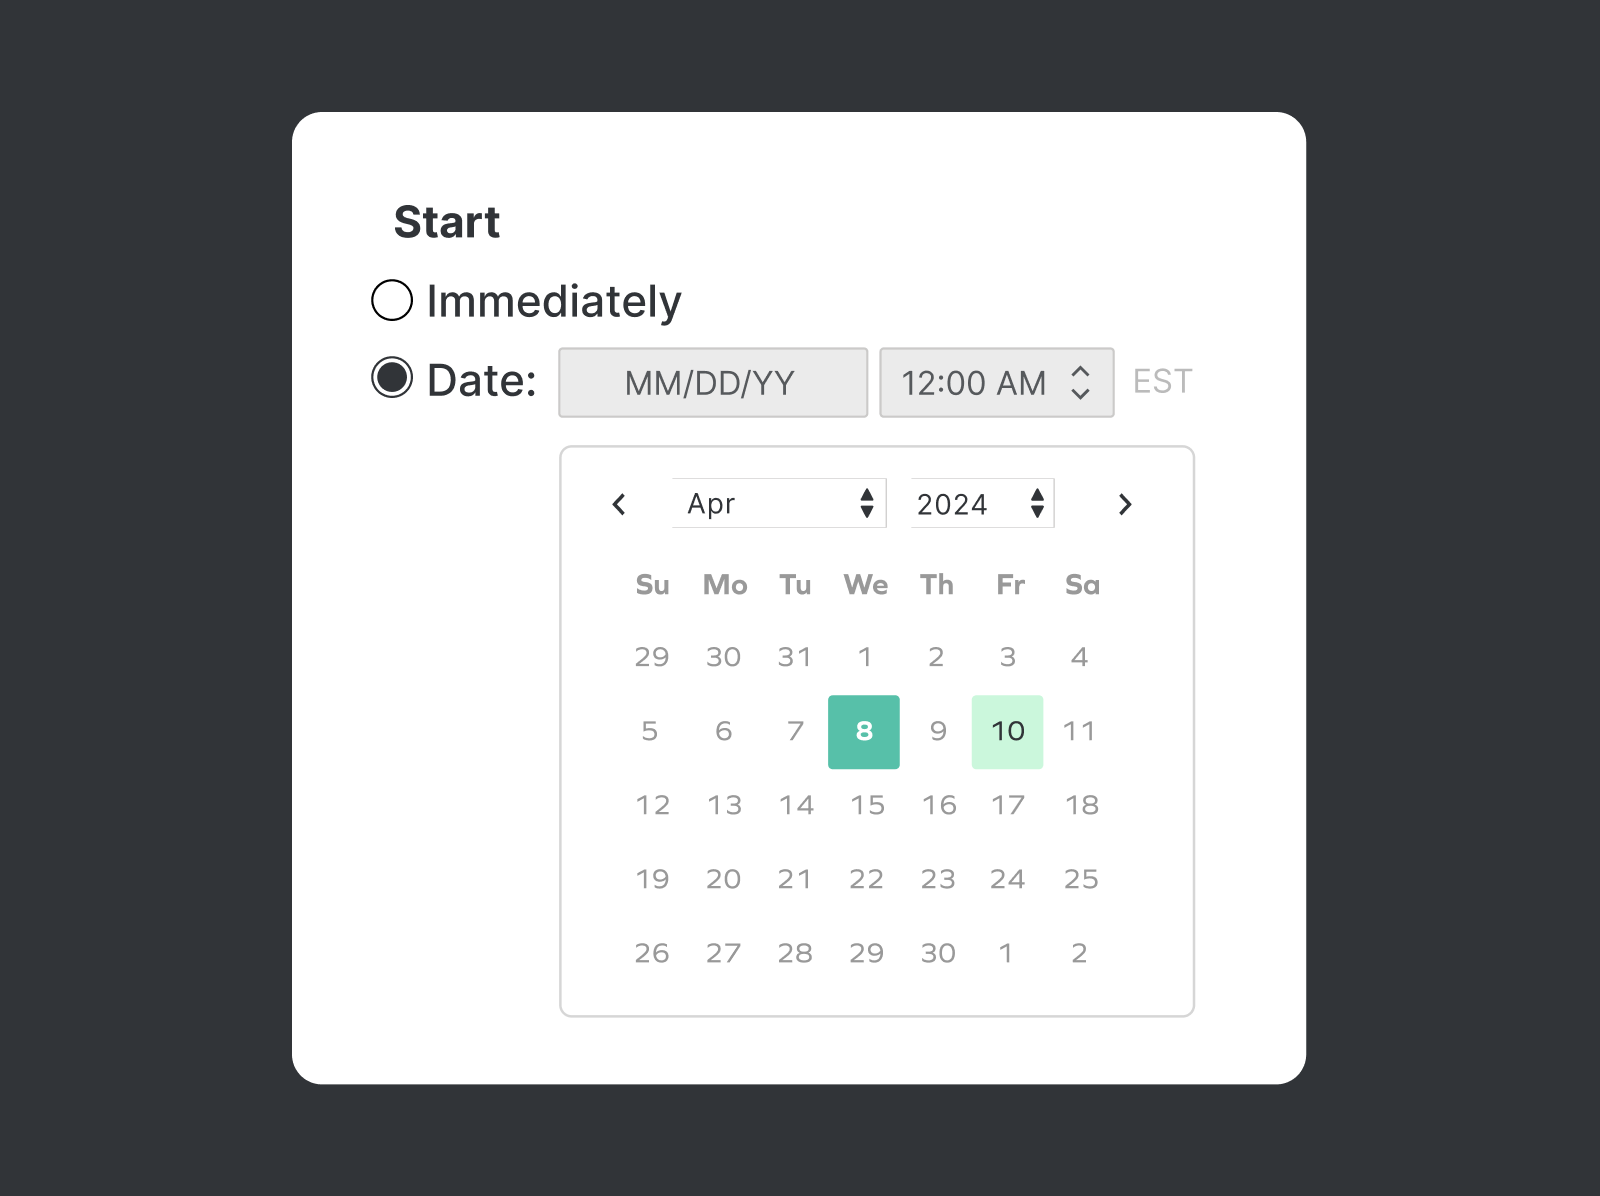Open the year dropdown showing '2024'
This screenshot has height=1196, width=1600.
pyautogui.click(x=980, y=503)
